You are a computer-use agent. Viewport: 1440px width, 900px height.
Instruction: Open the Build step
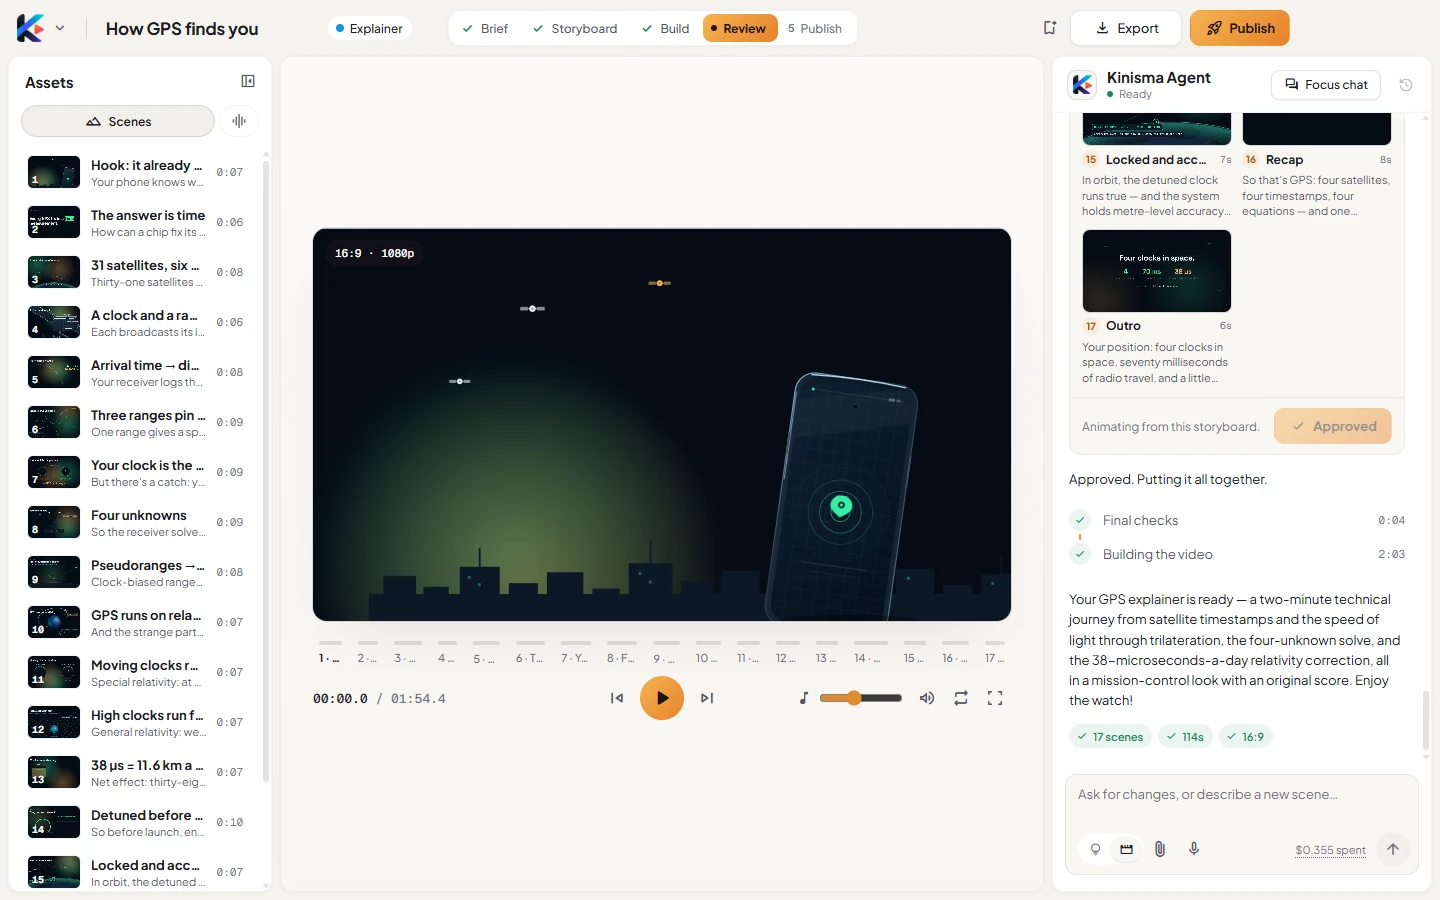click(x=666, y=28)
